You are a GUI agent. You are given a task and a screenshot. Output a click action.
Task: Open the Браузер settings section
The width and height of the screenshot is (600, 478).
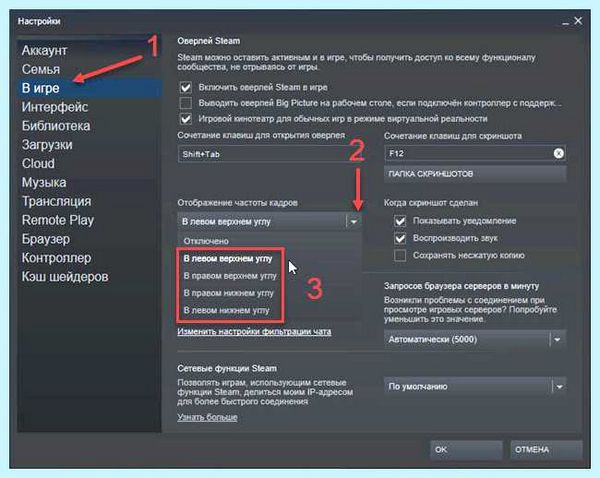(90, 239)
